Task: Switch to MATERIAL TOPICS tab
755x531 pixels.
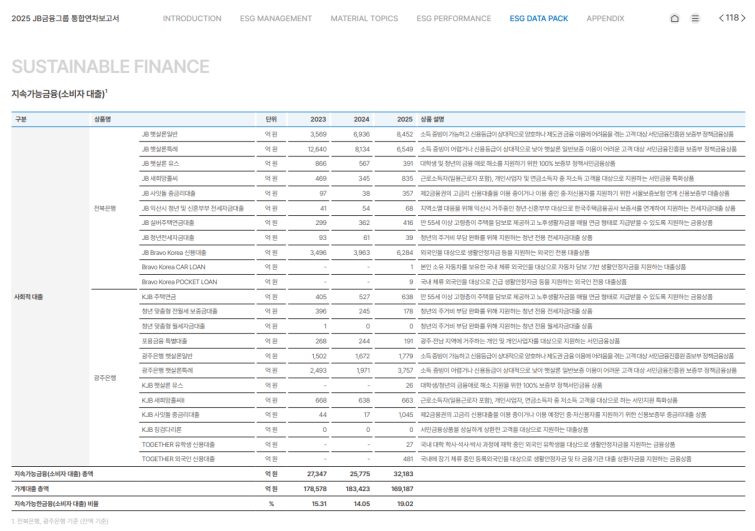Action: pos(364,18)
